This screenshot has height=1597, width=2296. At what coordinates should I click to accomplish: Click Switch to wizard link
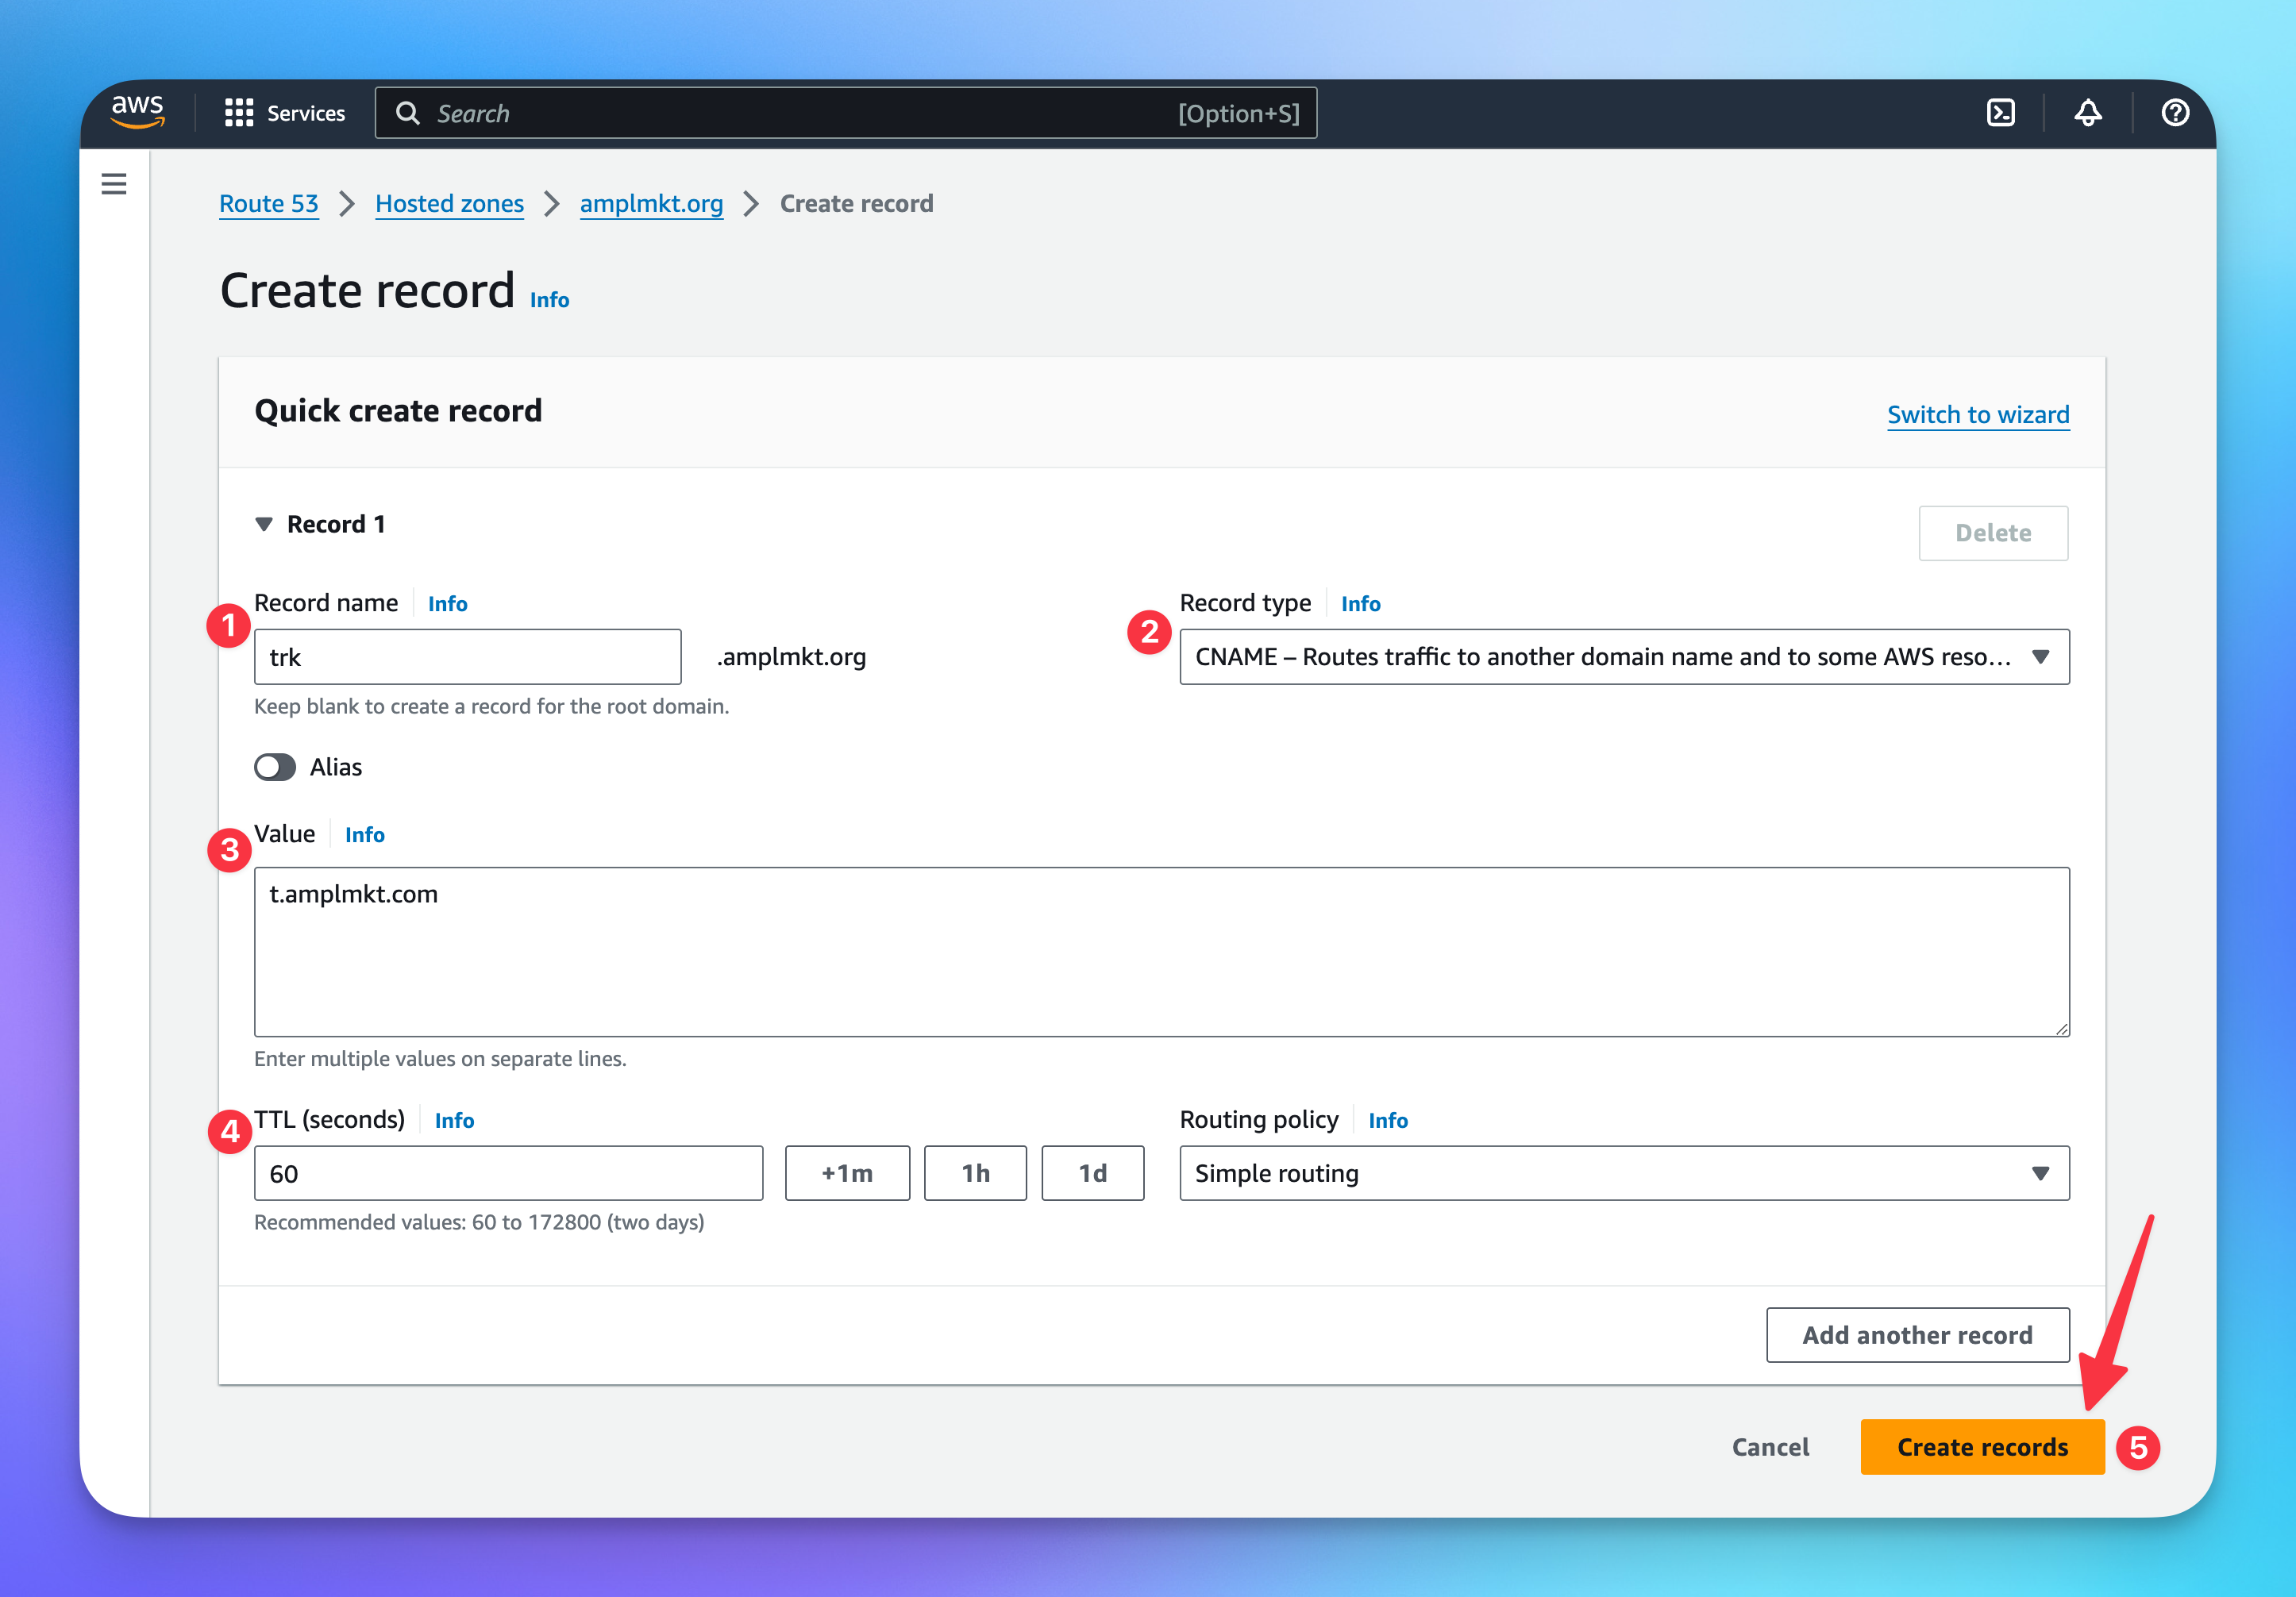1977,415
